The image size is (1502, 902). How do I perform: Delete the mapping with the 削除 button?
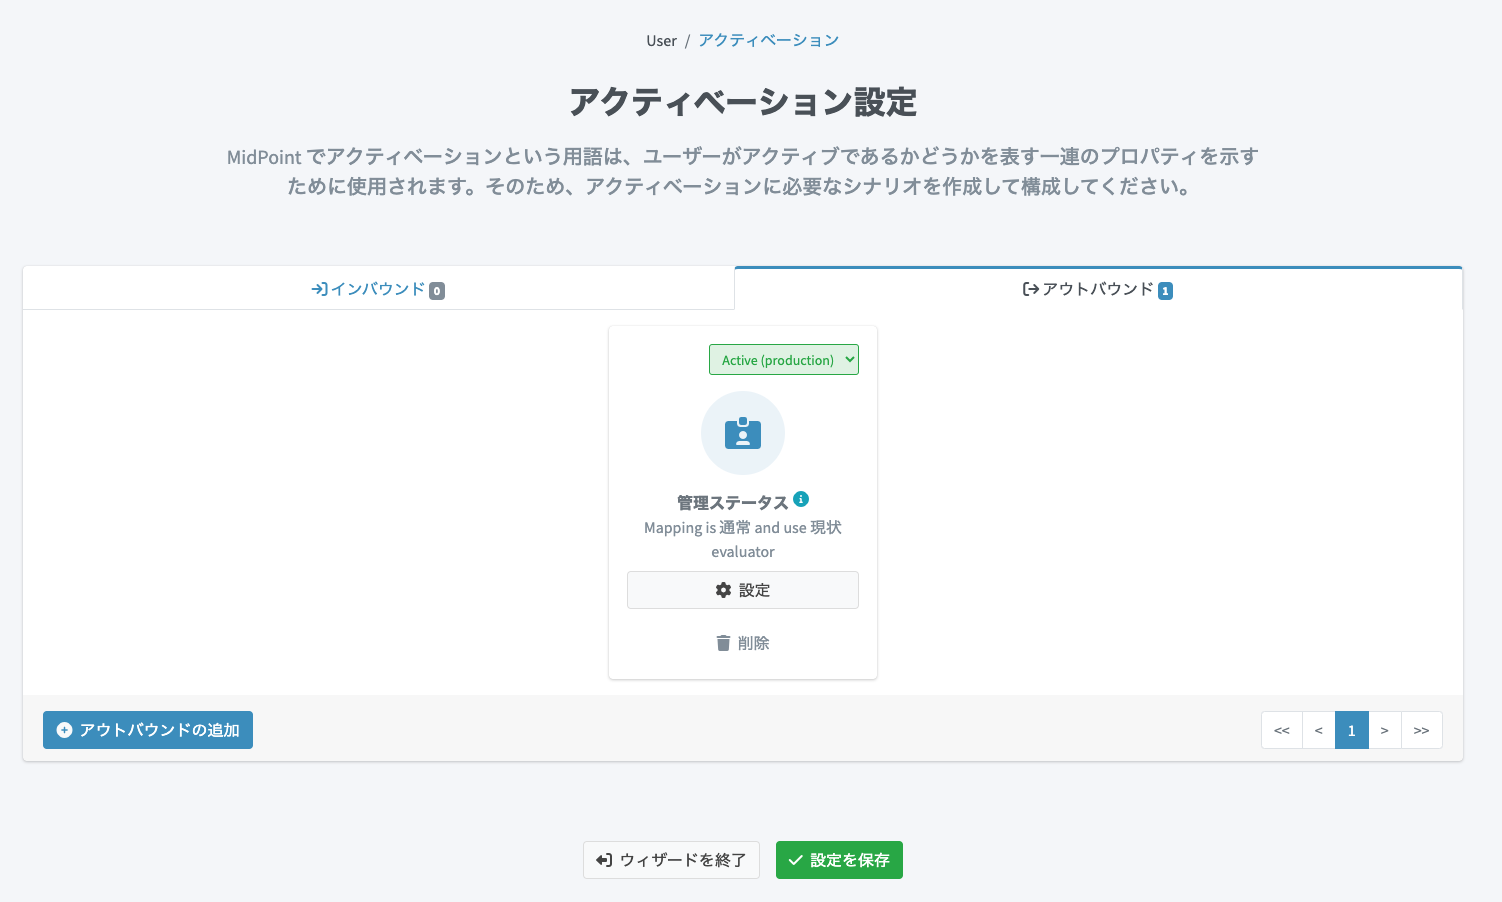pyautogui.click(x=743, y=643)
